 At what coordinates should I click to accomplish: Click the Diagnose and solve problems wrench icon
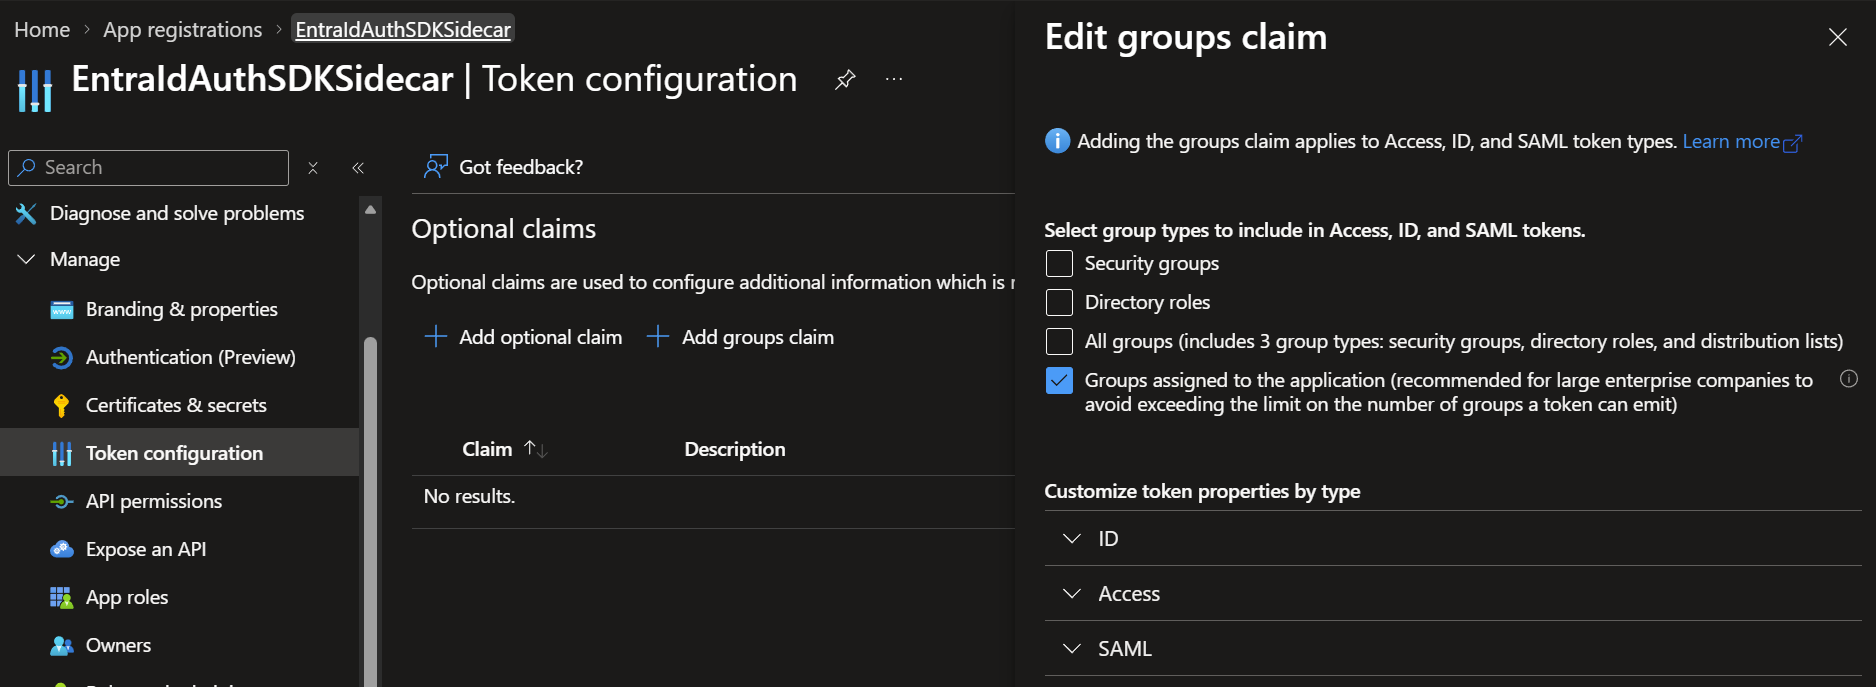[x=26, y=213]
